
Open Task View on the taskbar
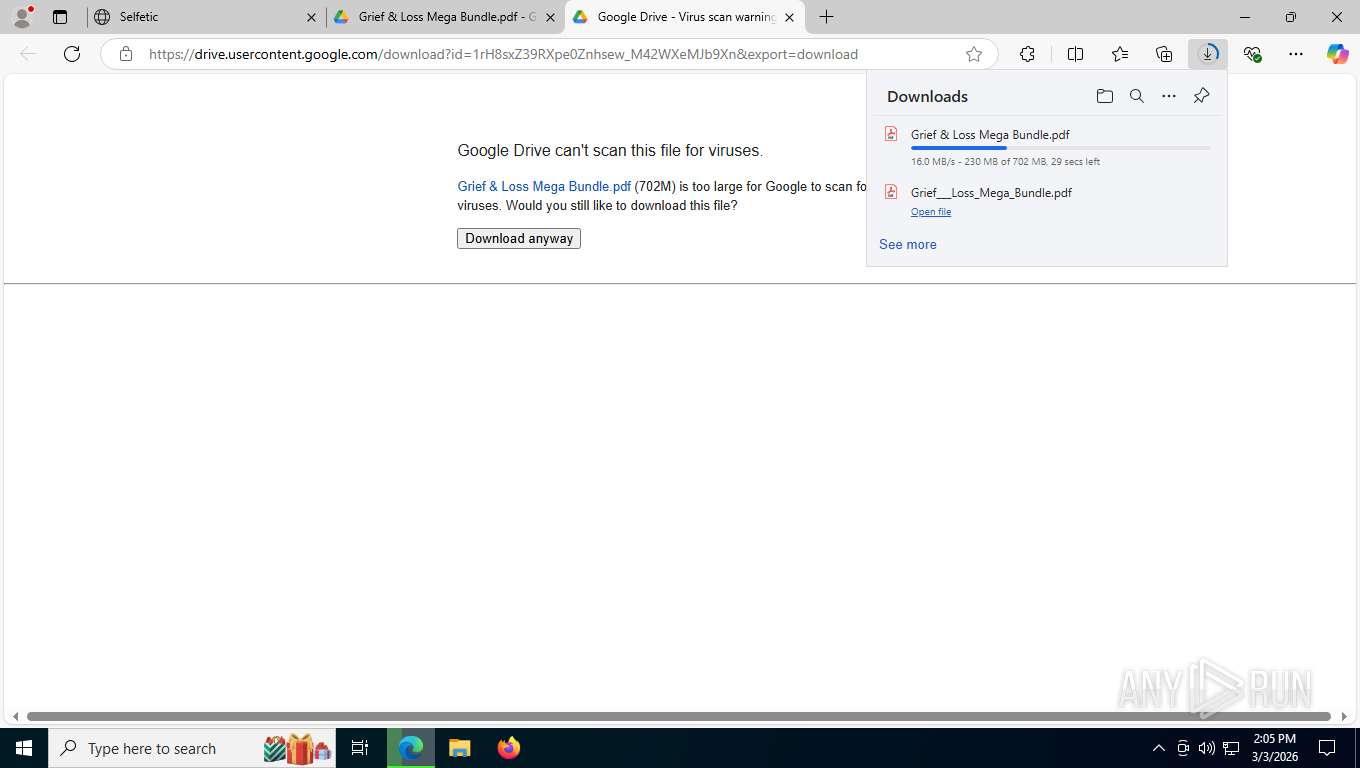pyautogui.click(x=360, y=748)
